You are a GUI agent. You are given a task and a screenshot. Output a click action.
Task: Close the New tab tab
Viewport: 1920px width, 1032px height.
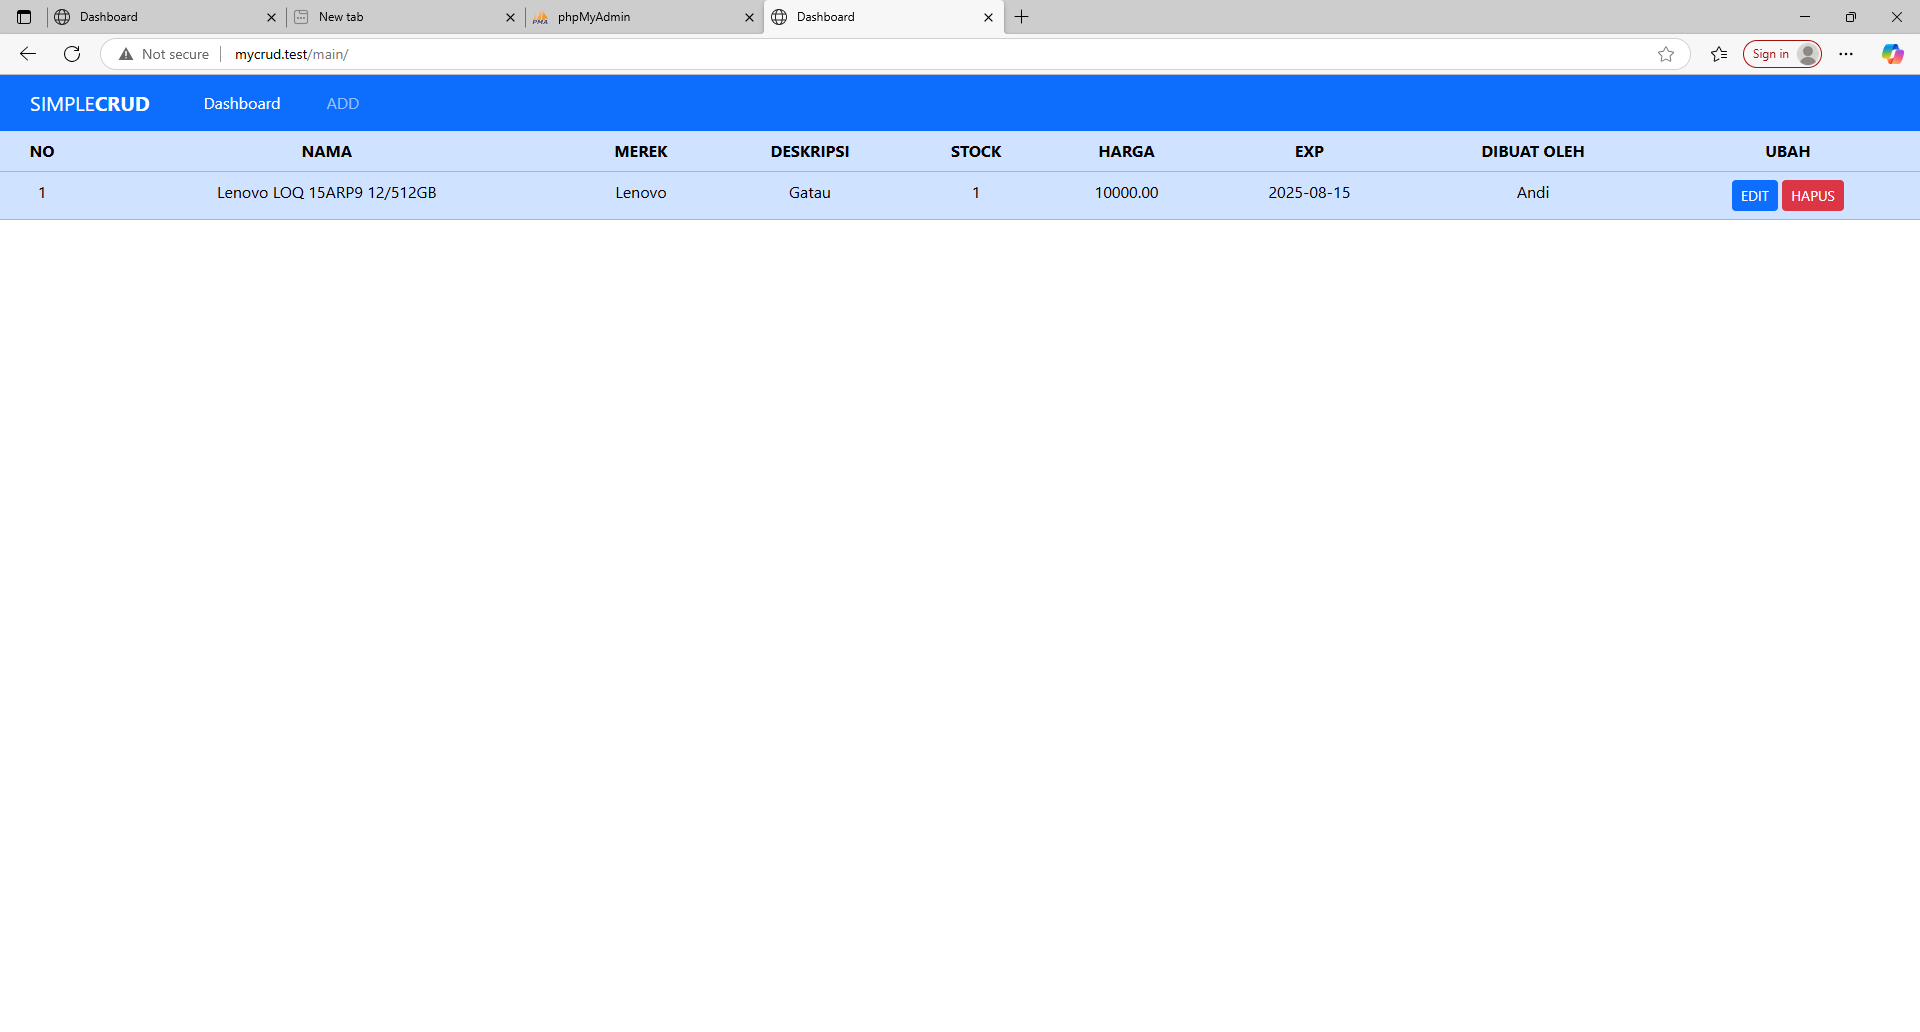510,17
